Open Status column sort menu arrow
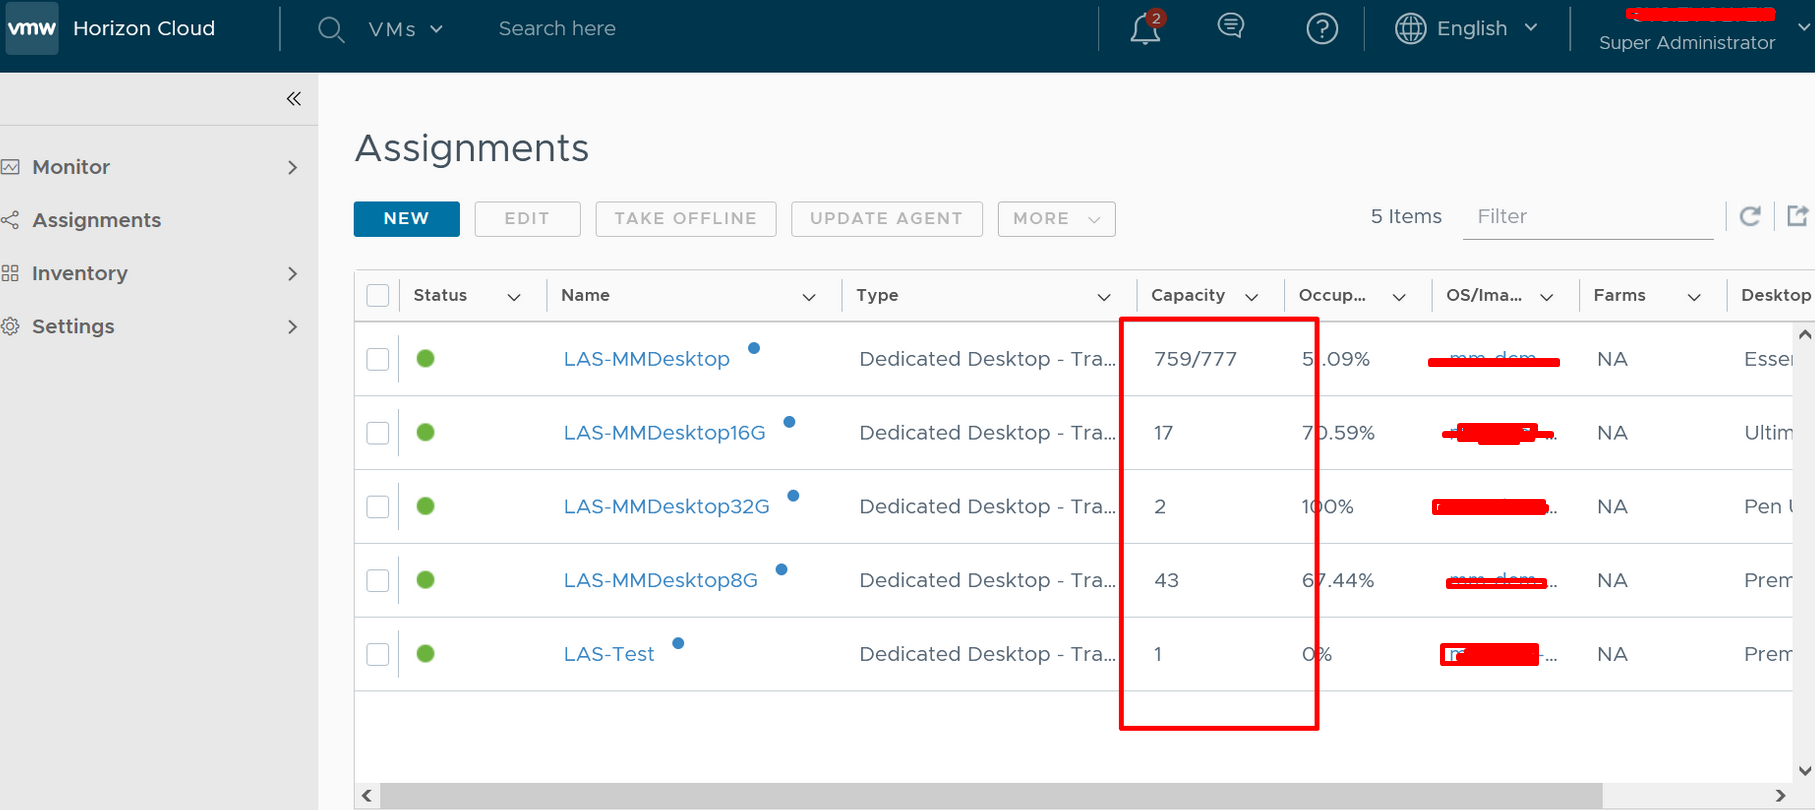1815x810 pixels. pyautogui.click(x=514, y=297)
